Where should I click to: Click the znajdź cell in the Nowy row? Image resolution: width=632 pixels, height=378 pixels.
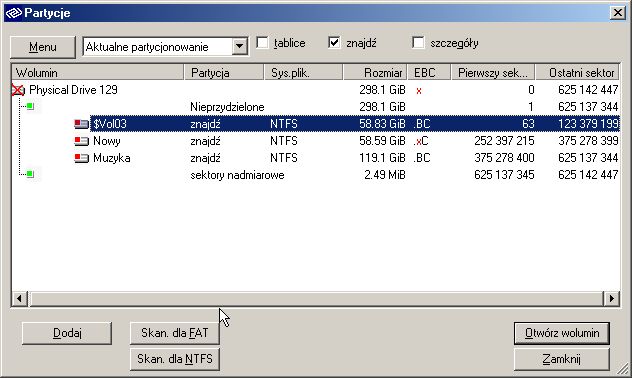tap(205, 141)
